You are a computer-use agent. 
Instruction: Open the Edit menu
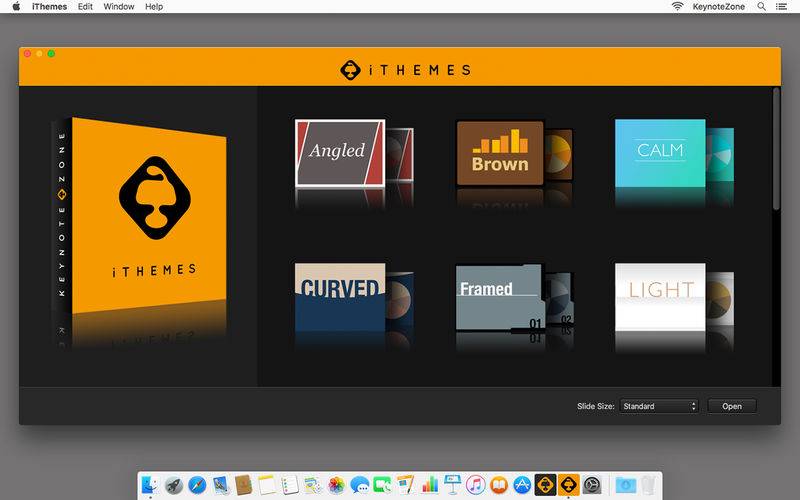point(85,7)
